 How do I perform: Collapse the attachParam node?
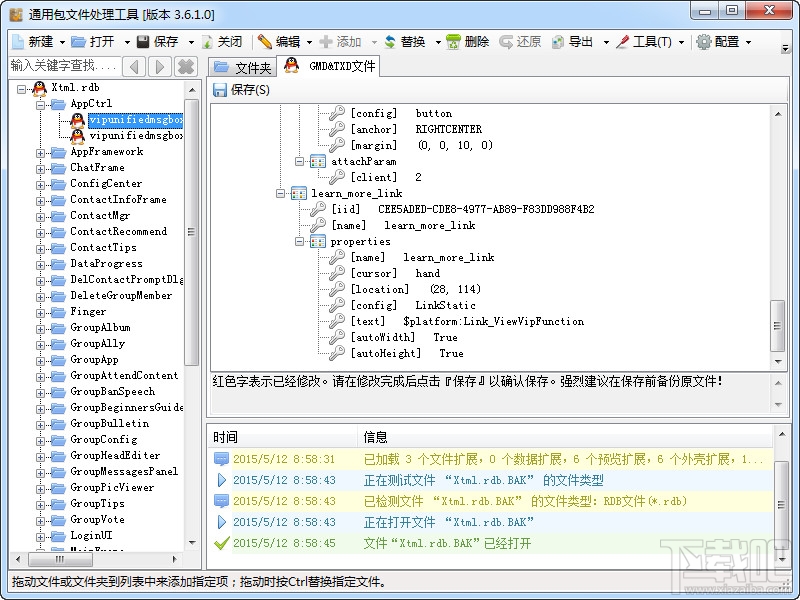[300, 161]
